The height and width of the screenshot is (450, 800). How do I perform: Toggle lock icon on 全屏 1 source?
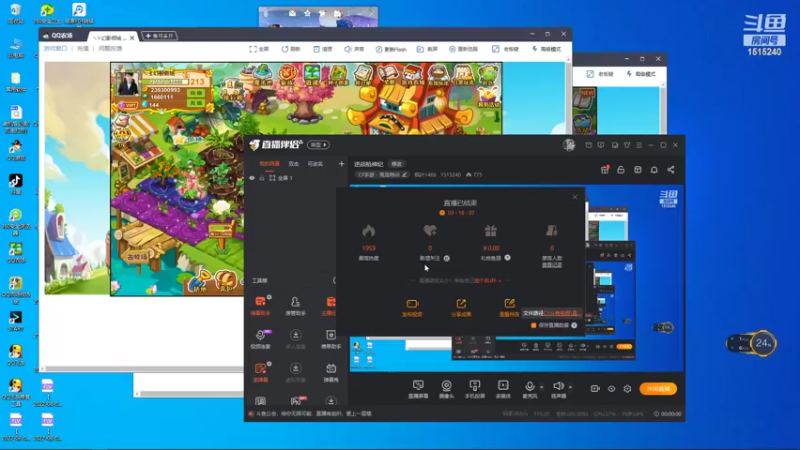point(262,178)
